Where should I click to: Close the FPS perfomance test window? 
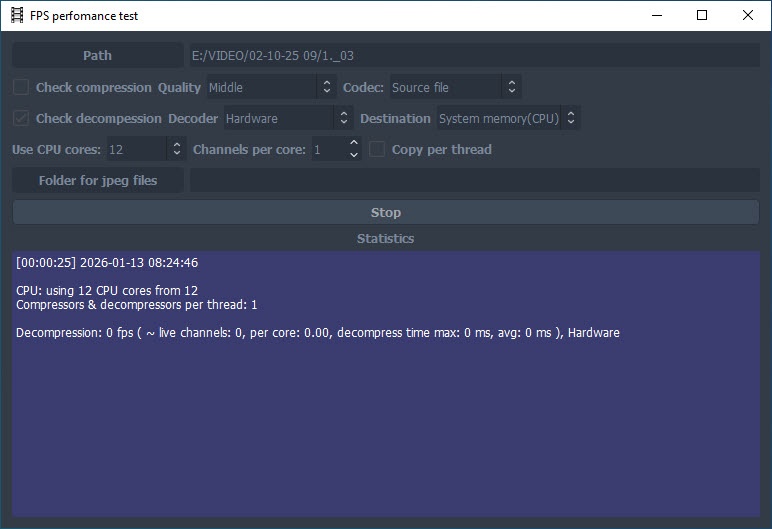pyautogui.click(x=748, y=15)
